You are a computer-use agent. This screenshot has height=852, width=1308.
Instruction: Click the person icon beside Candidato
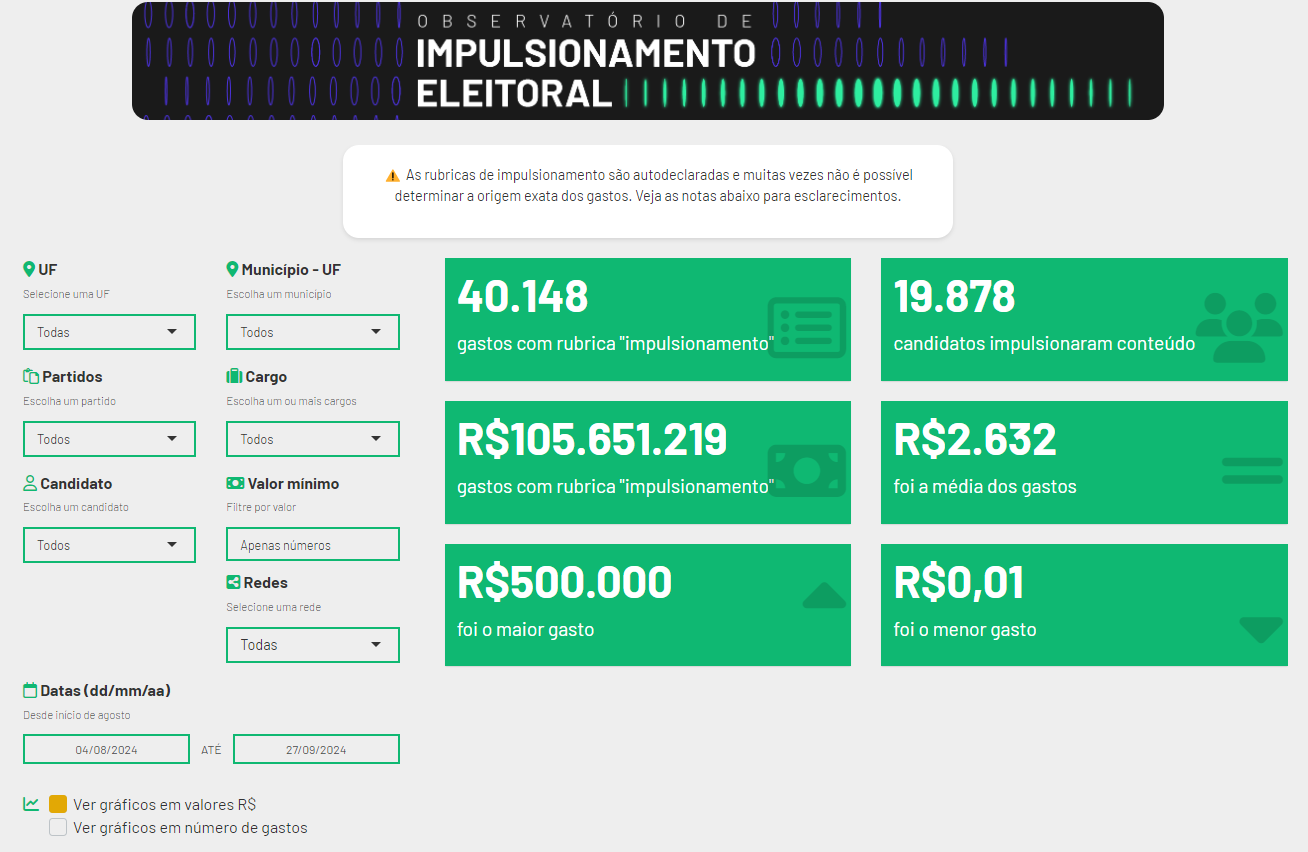point(30,483)
